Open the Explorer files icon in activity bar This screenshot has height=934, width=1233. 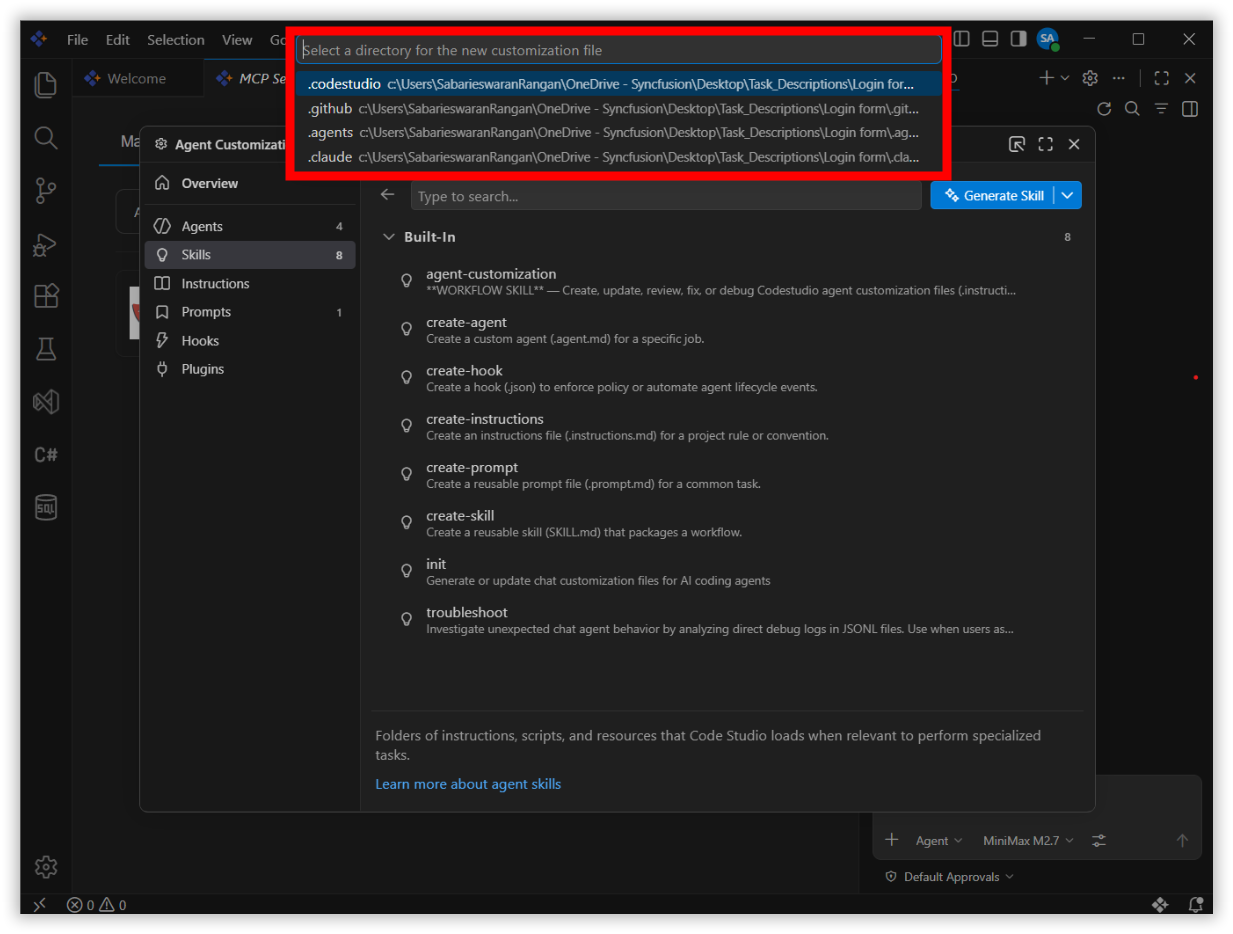pyautogui.click(x=46, y=85)
